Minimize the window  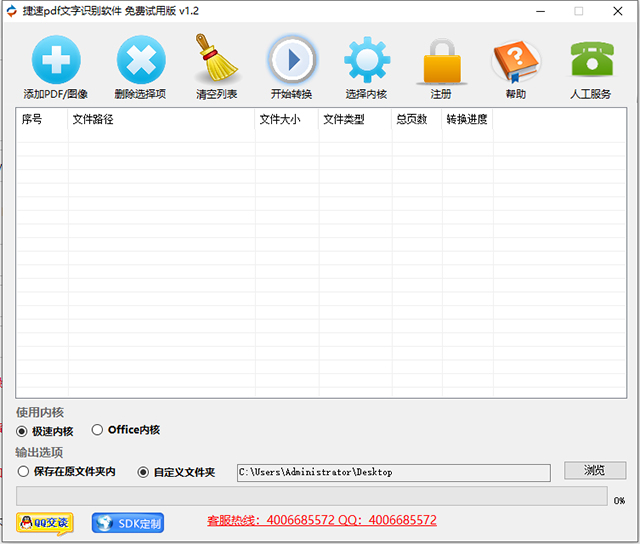tap(541, 11)
